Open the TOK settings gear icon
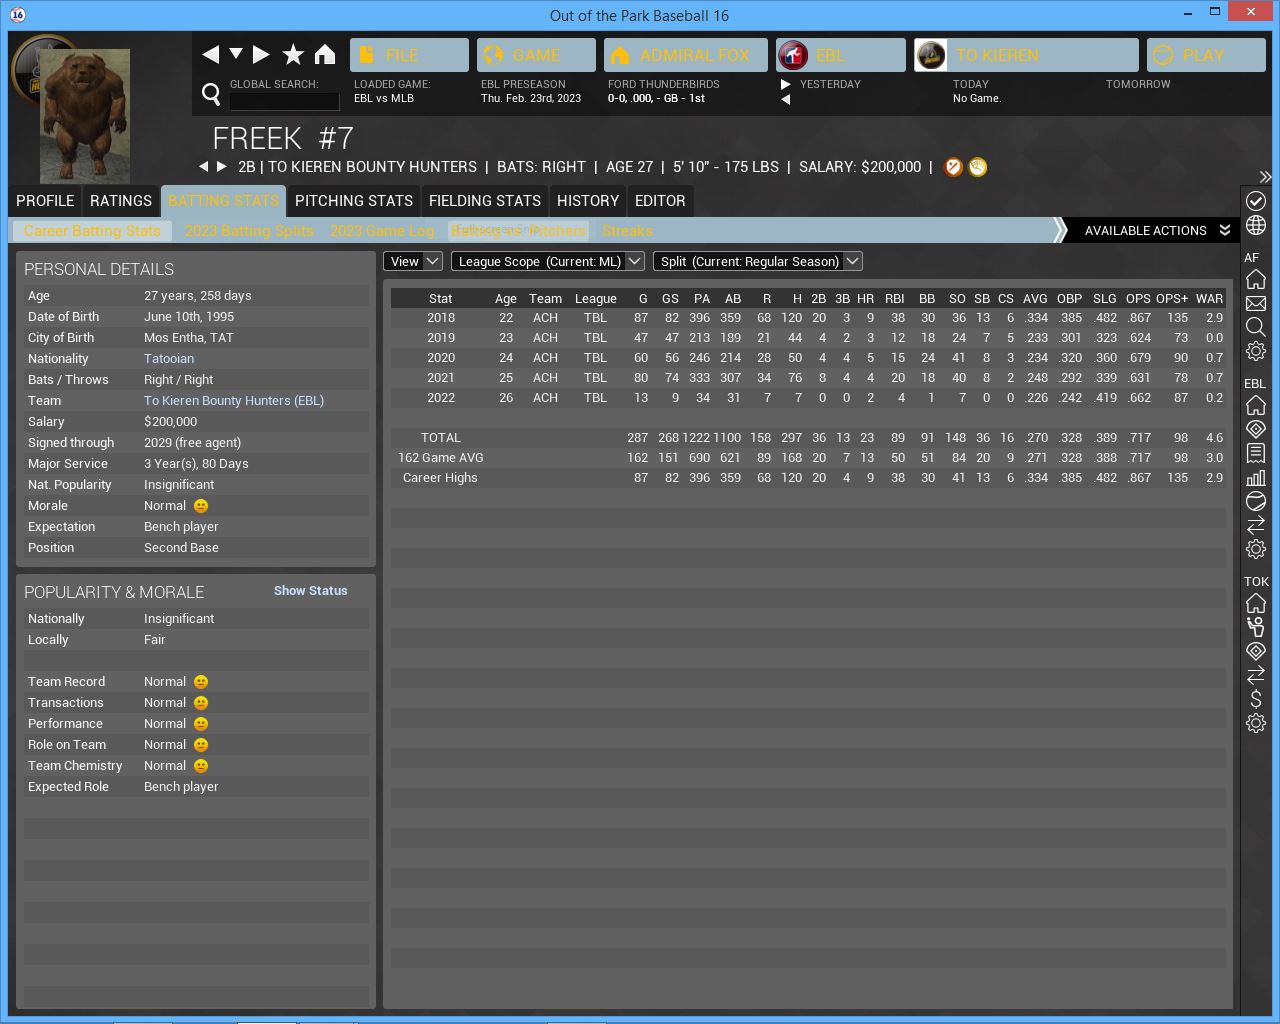1280x1024 pixels. [x=1256, y=723]
